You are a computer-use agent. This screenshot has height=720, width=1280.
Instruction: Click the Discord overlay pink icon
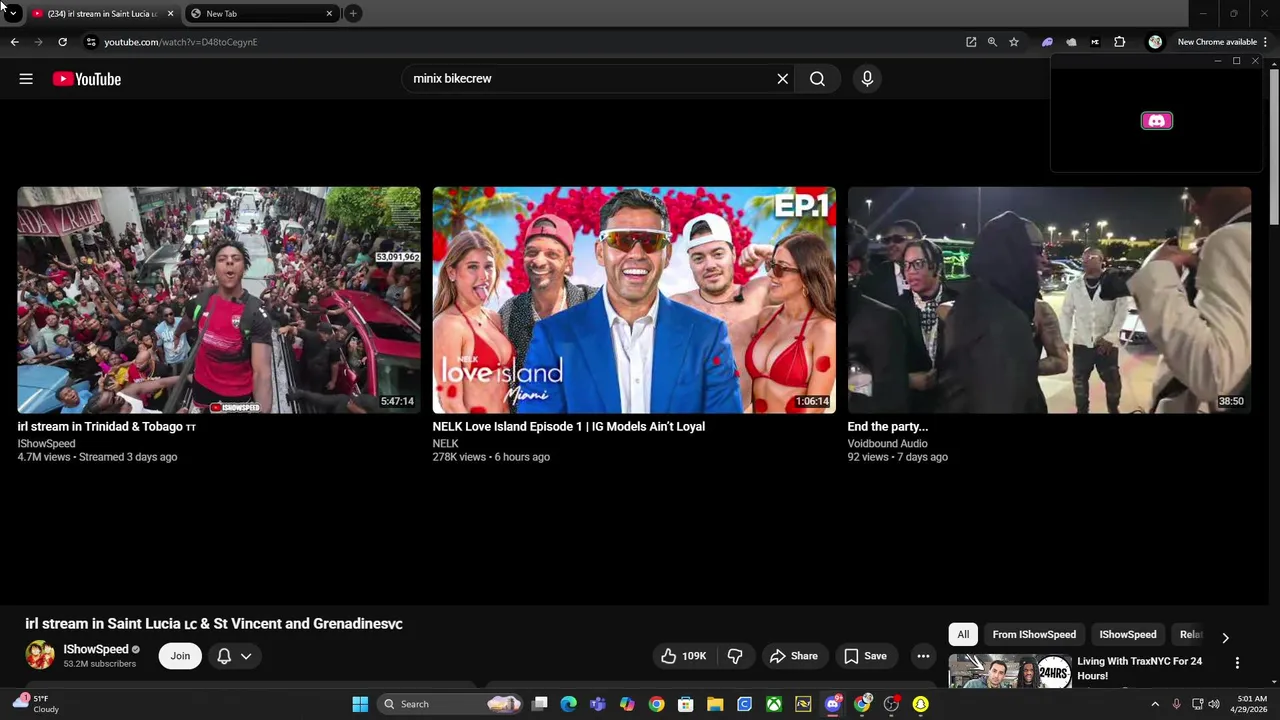pyautogui.click(x=1157, y=121)
